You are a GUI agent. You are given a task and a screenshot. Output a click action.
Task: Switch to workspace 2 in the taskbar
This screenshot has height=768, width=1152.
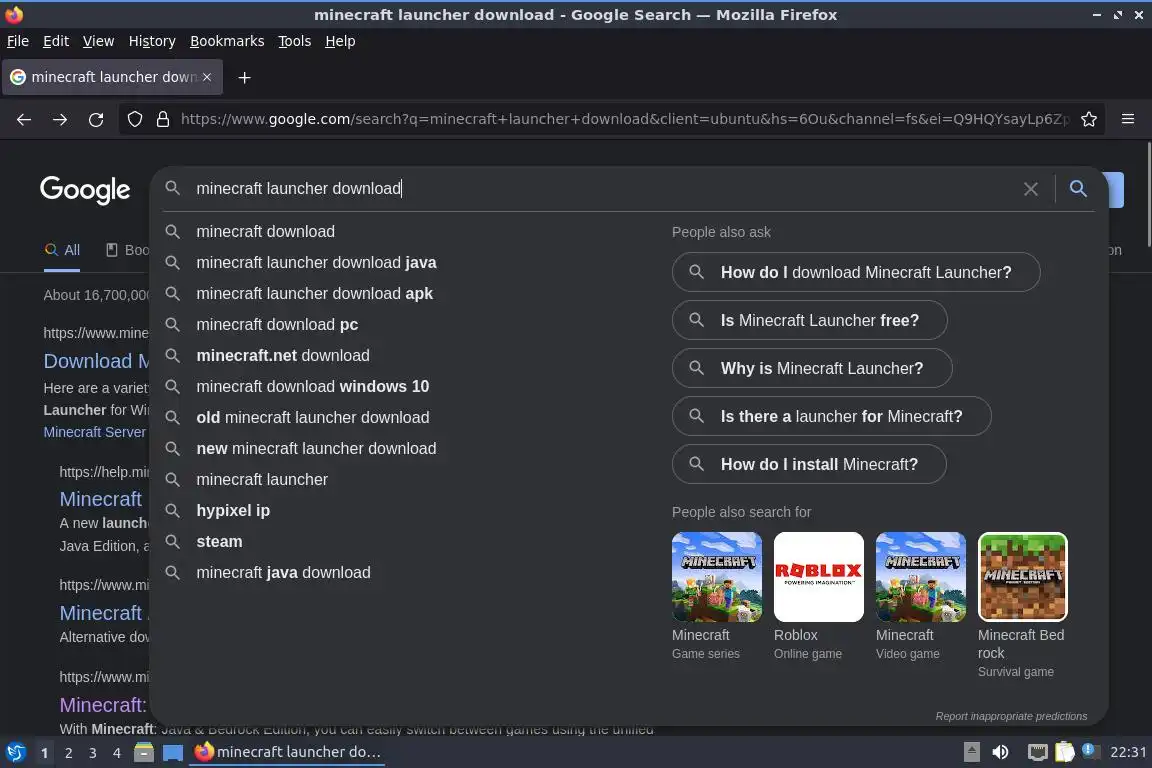(x=68, y=753)
